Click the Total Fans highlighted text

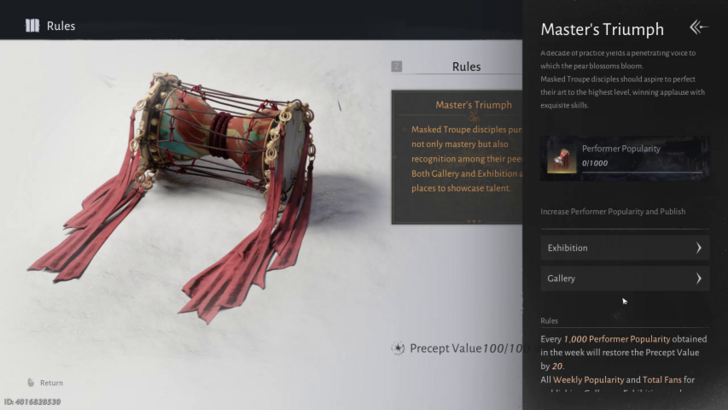[x=662, y=380]
